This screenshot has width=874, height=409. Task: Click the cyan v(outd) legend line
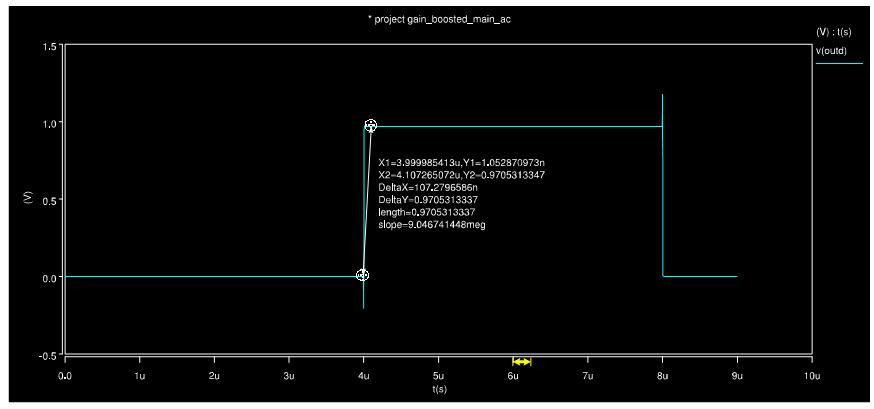[839, 64]
